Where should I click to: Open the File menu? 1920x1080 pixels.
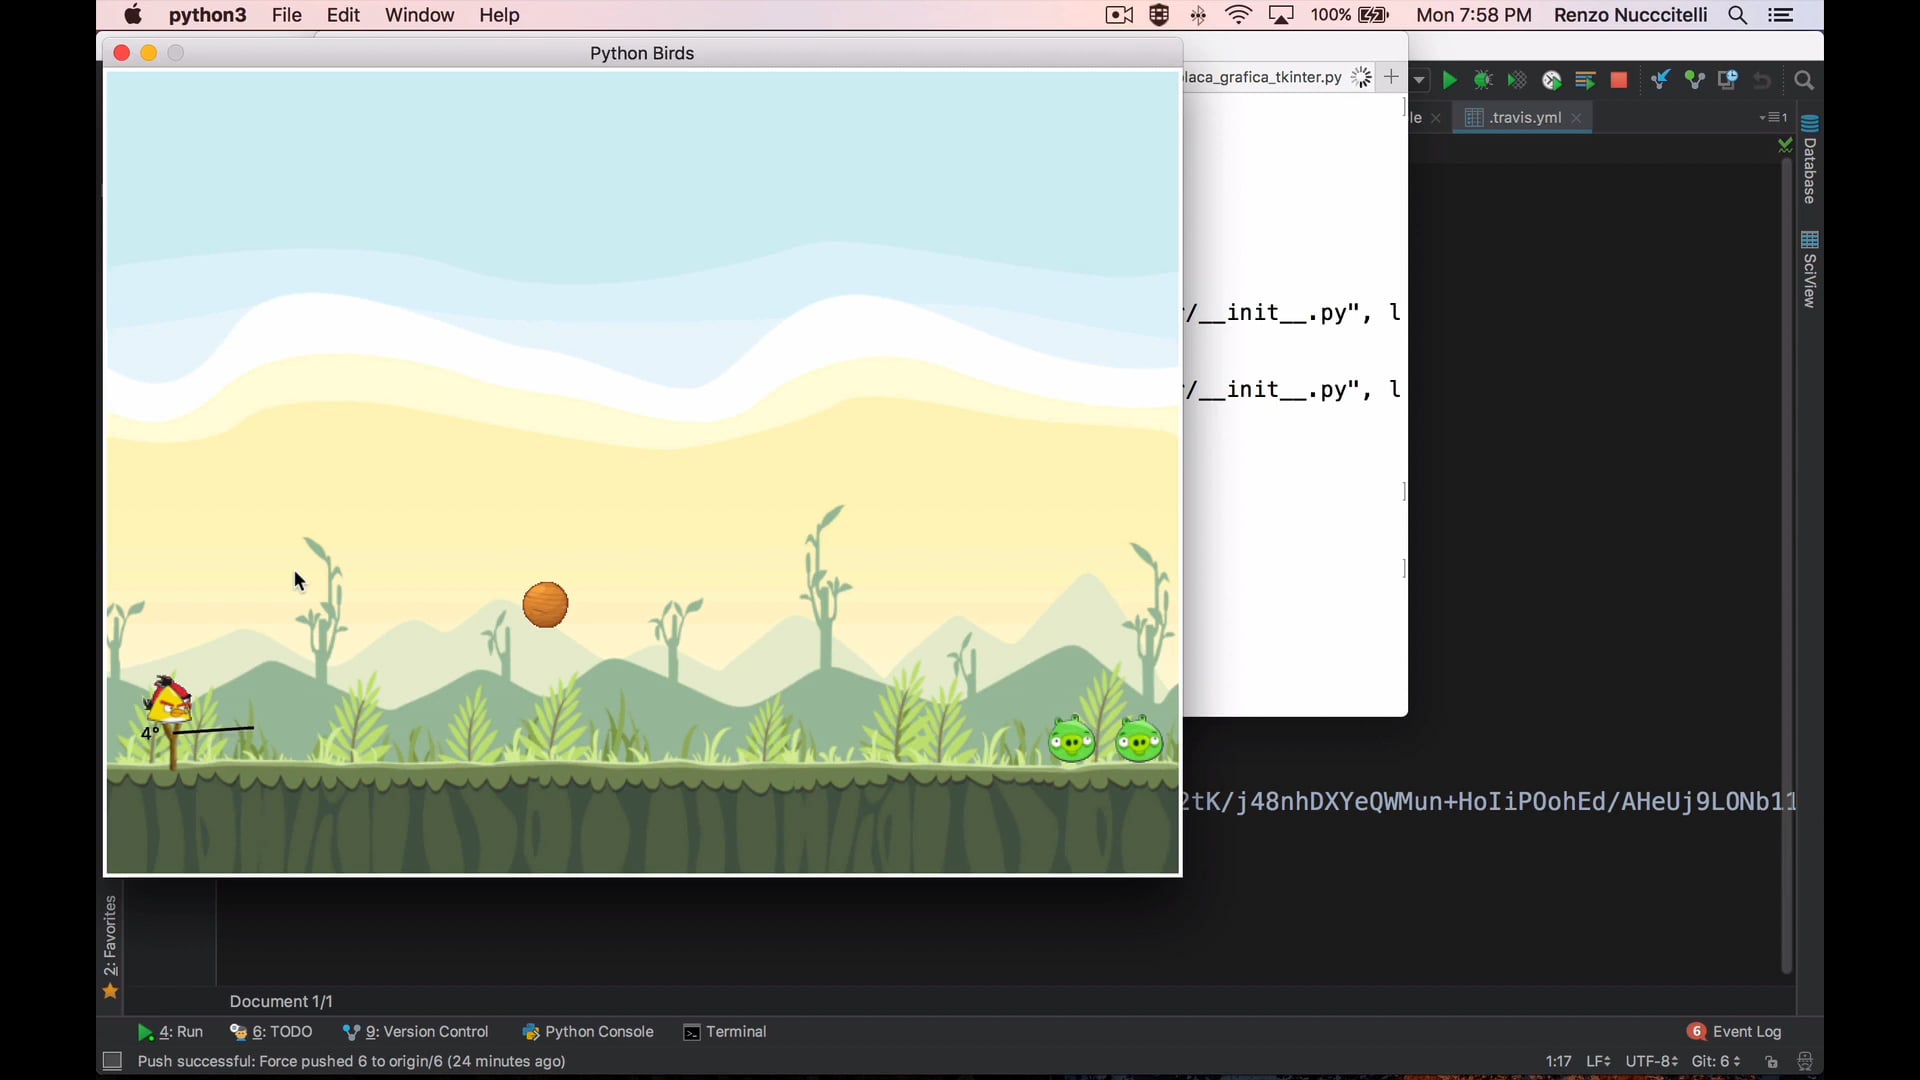287,15
